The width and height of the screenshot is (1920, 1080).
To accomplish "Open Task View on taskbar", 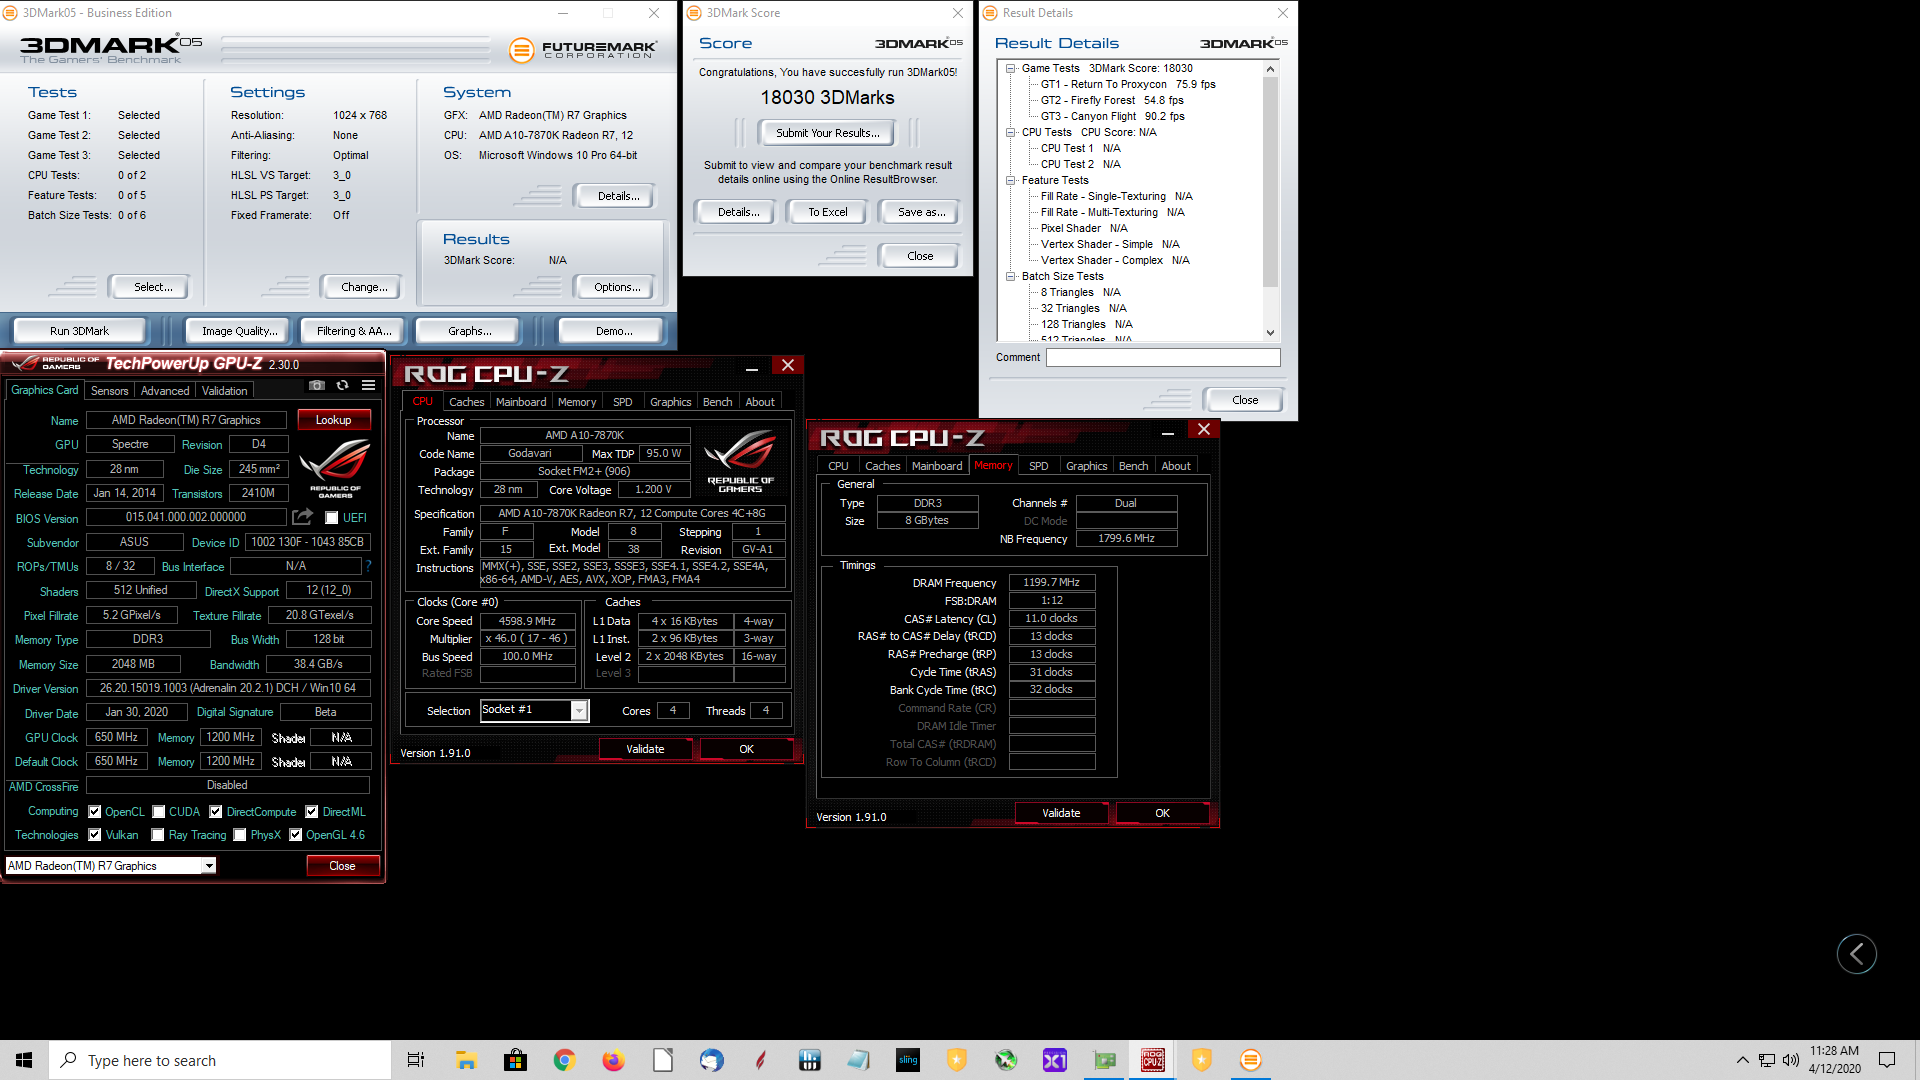I will 416,1060.
